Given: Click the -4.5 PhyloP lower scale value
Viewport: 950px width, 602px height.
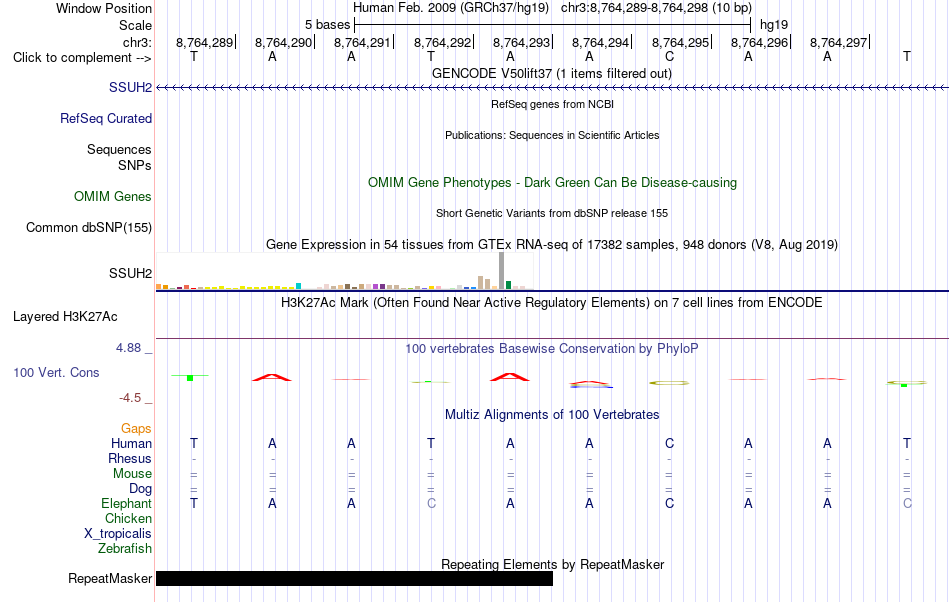Looking at the screenshot, I should tap(130, 398).
